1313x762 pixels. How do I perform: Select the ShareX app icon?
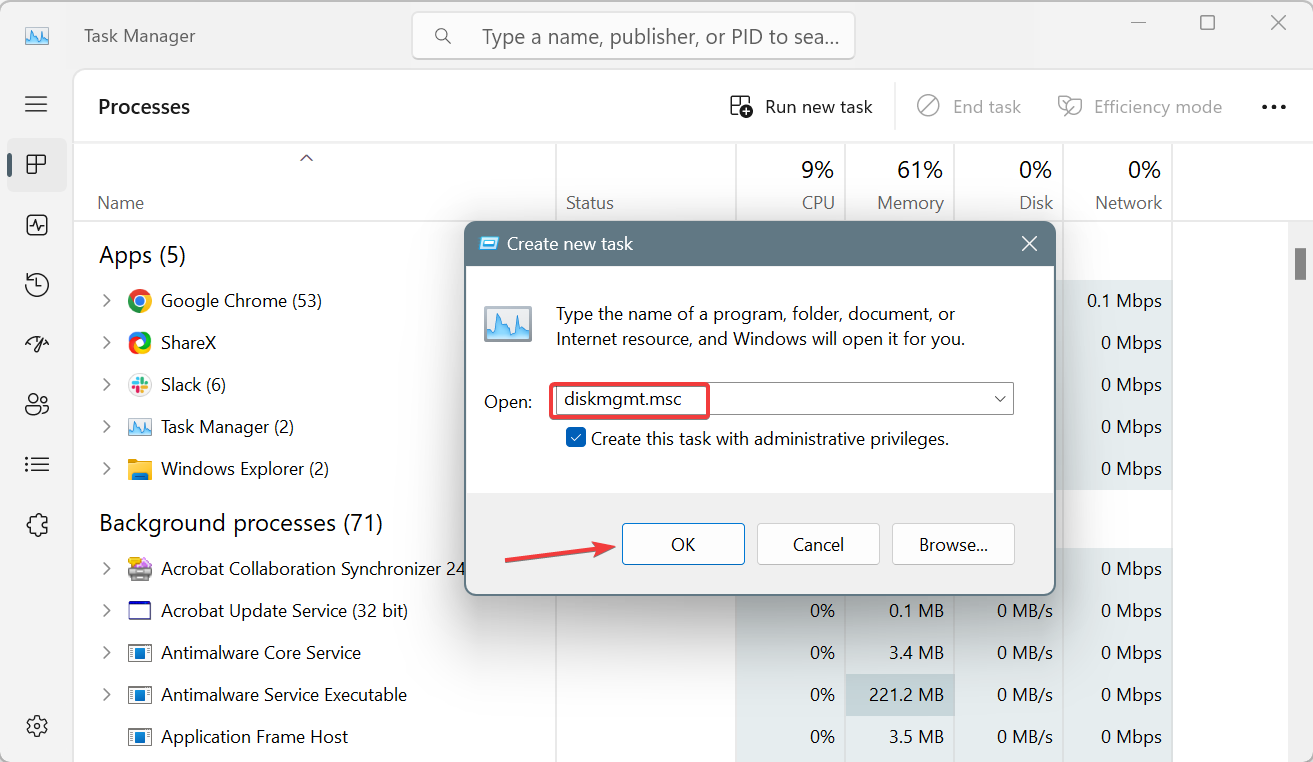pyautogui.click(x=140, y=343)
